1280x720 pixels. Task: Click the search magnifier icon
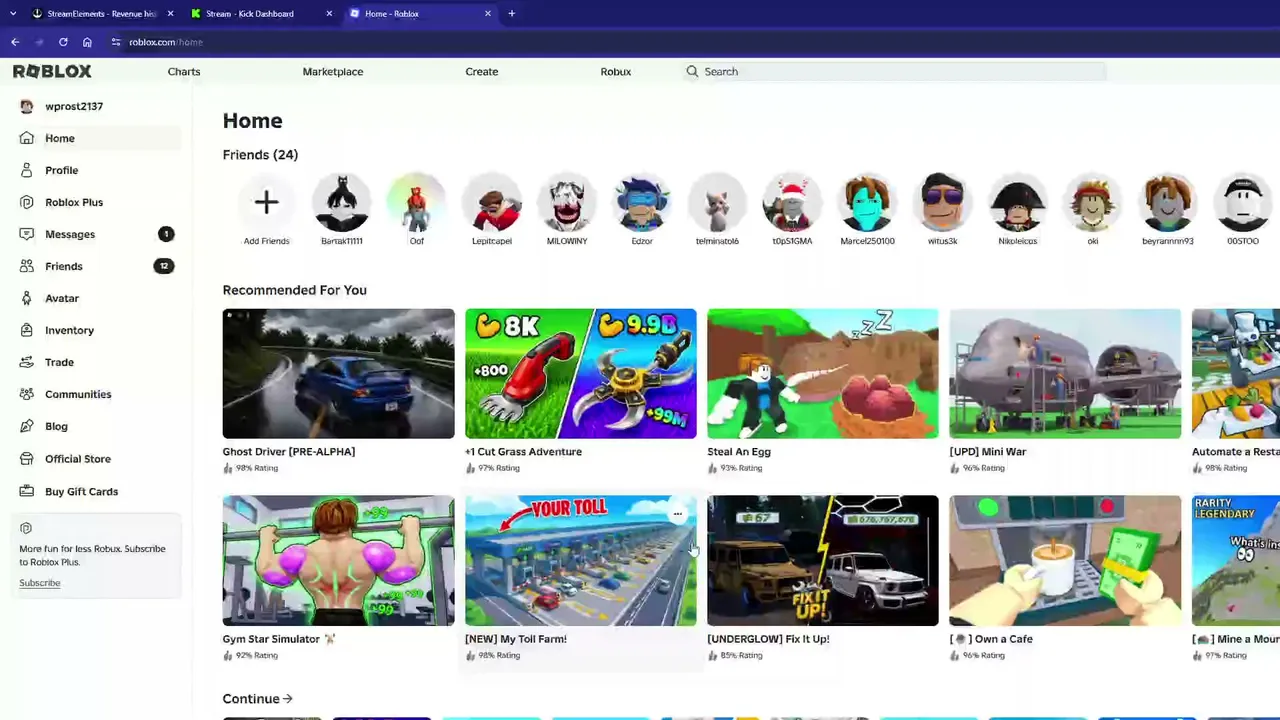692,71
